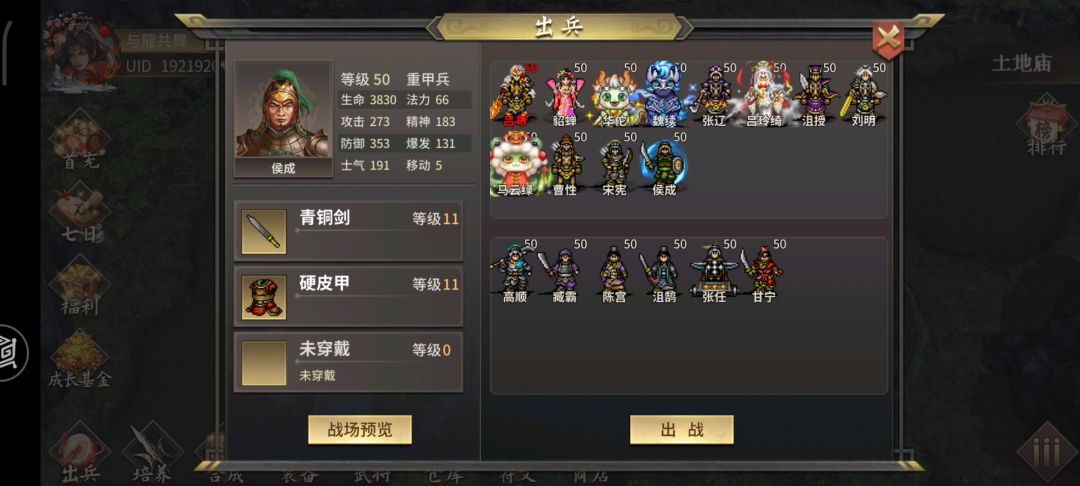View 侯成 general portrait

click(x=284, y=118)
